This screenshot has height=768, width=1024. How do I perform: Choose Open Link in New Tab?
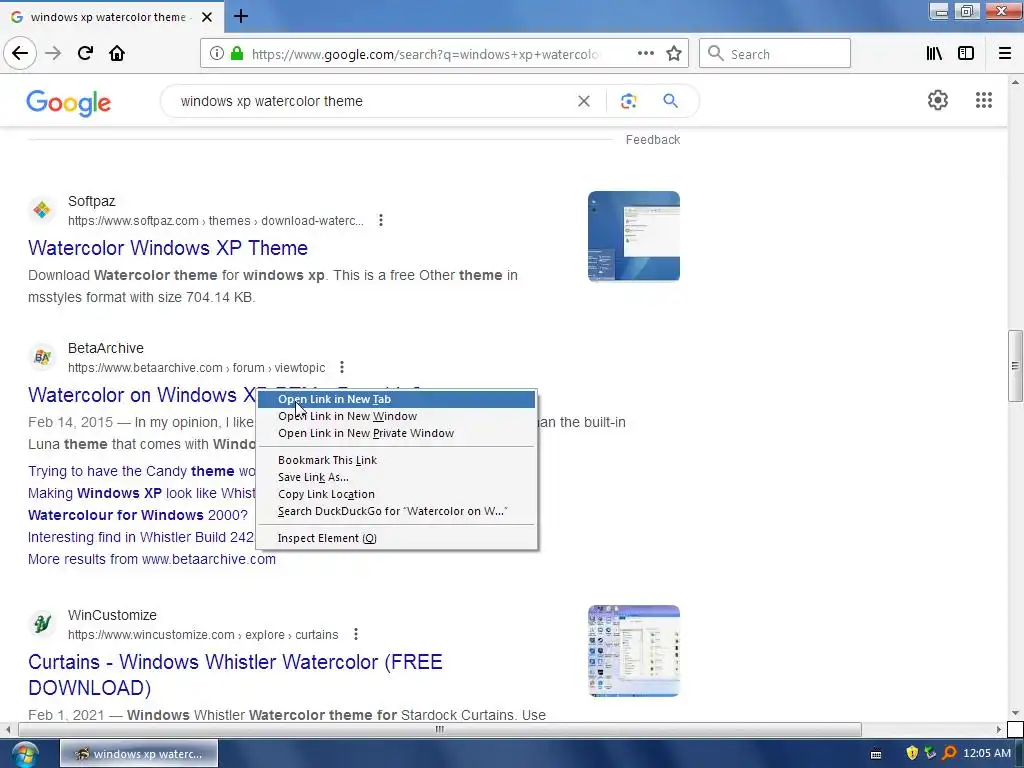click(396, 399)
